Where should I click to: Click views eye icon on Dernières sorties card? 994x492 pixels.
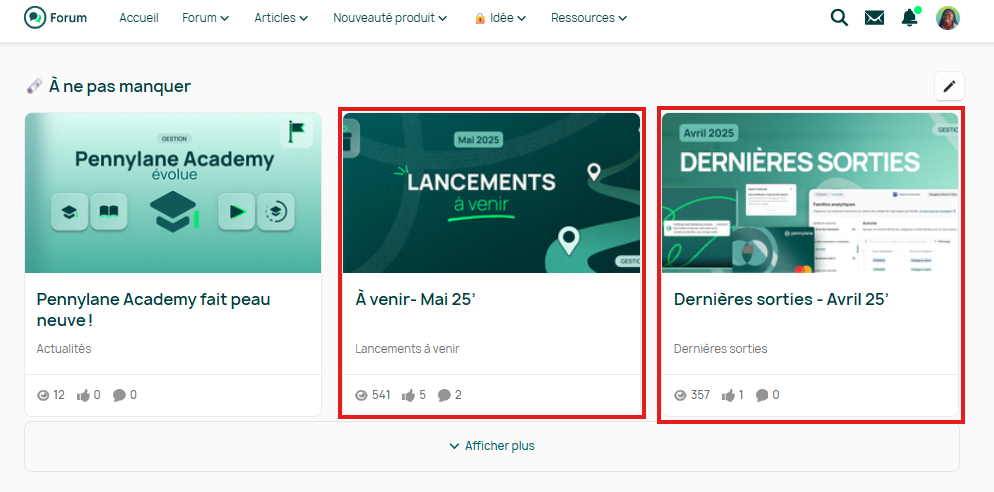[680, 395]
